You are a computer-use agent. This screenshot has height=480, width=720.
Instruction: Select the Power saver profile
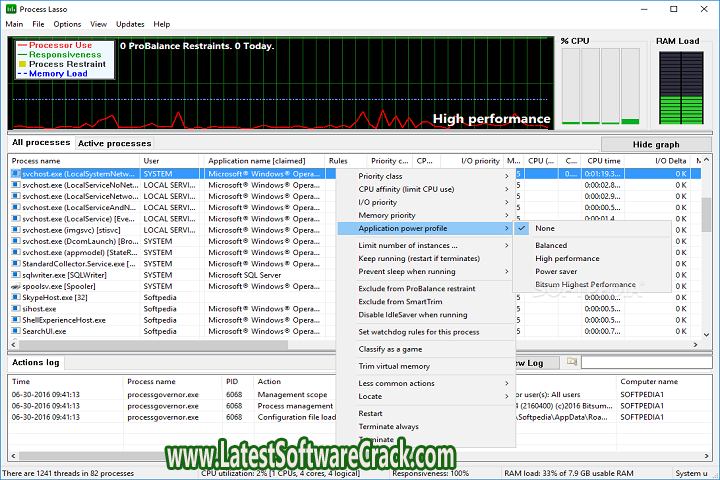coord(556,271)
